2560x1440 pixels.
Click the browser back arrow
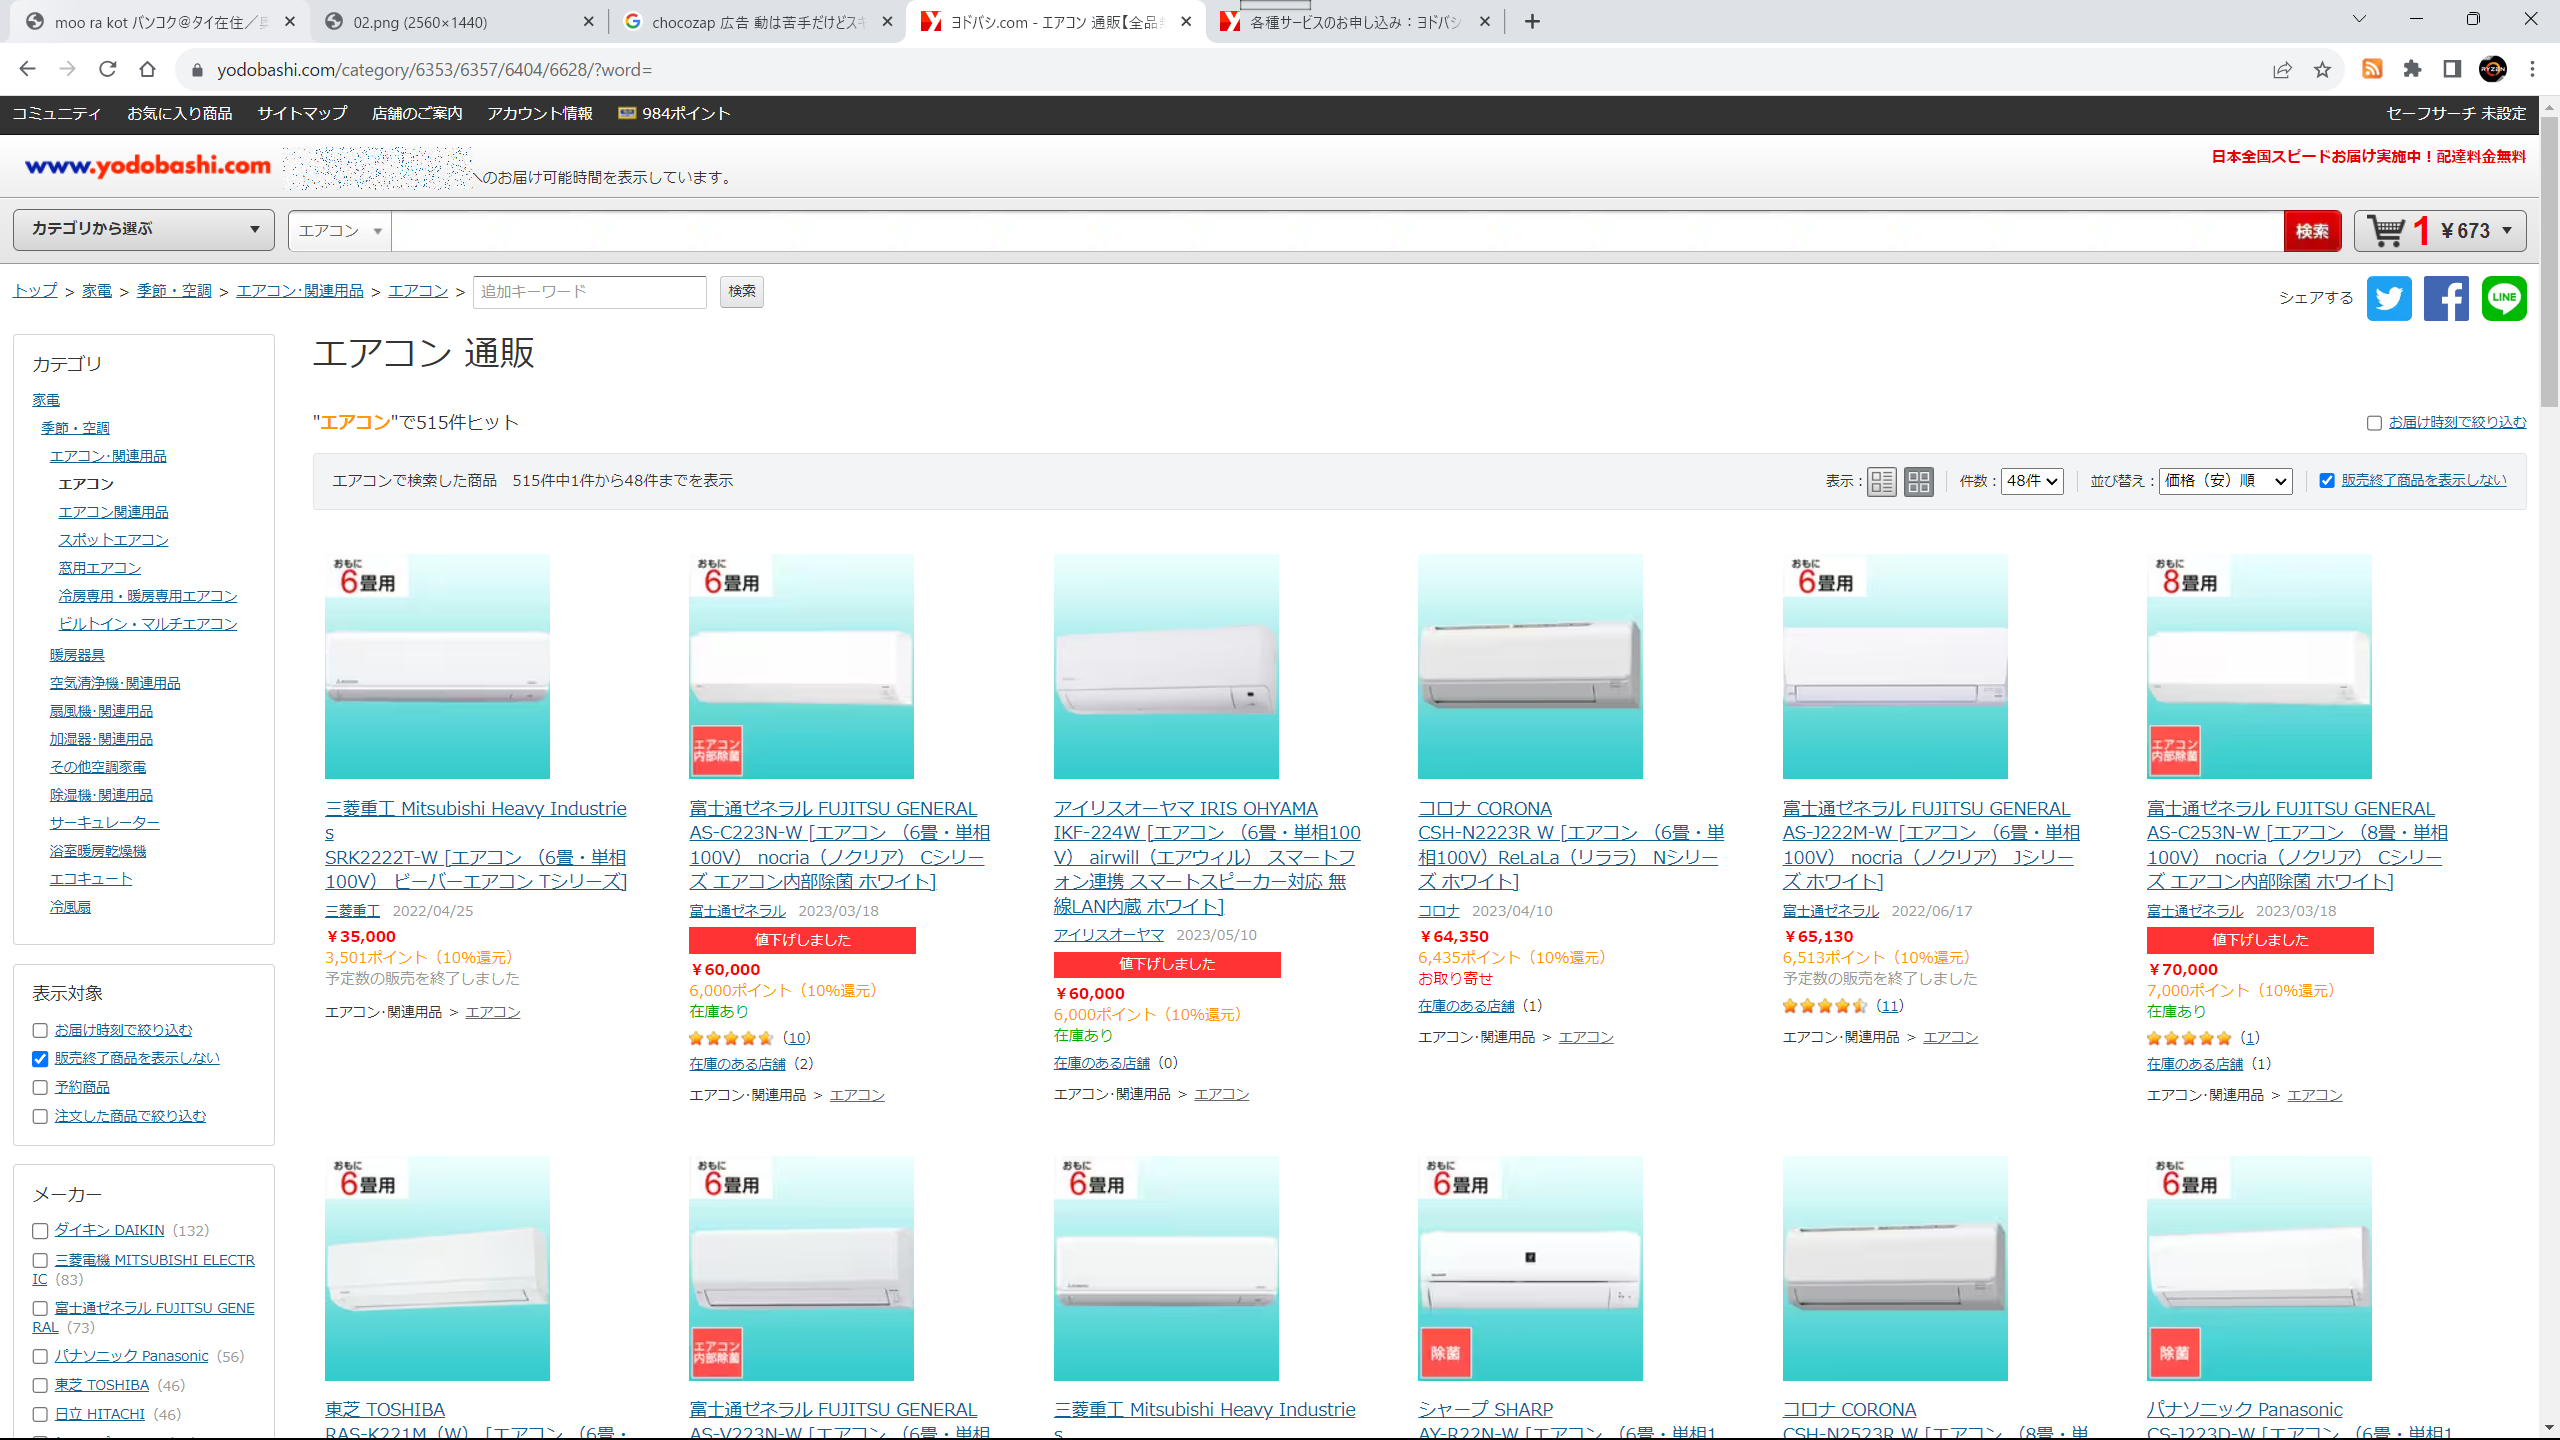click(x=27, y=69)
